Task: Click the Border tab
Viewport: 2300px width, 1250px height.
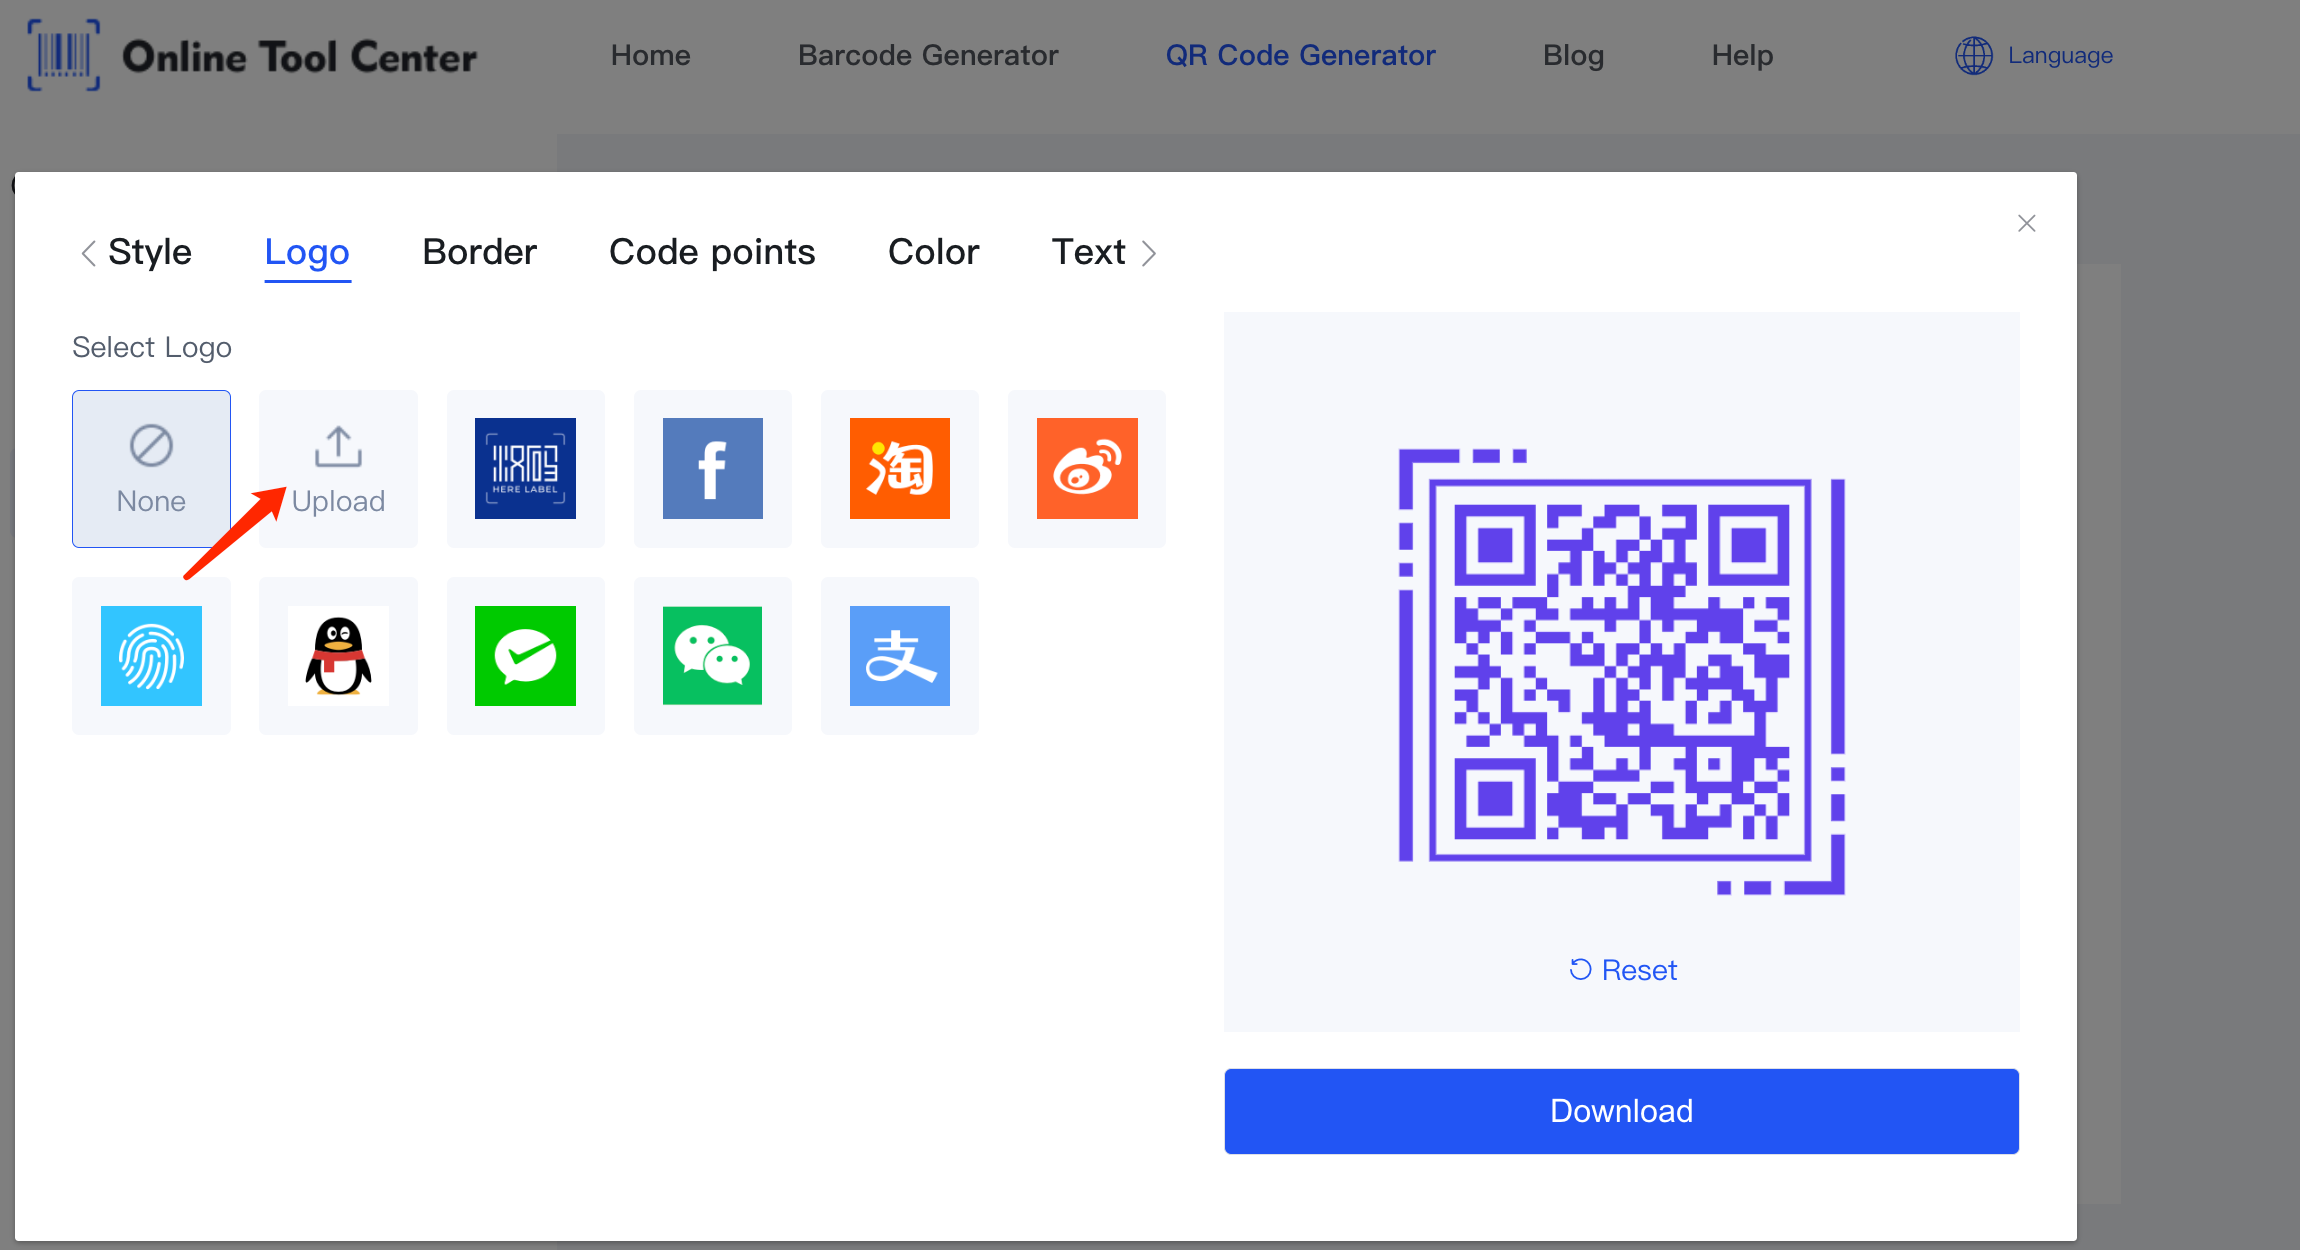Action: click(x=477, y=251)
